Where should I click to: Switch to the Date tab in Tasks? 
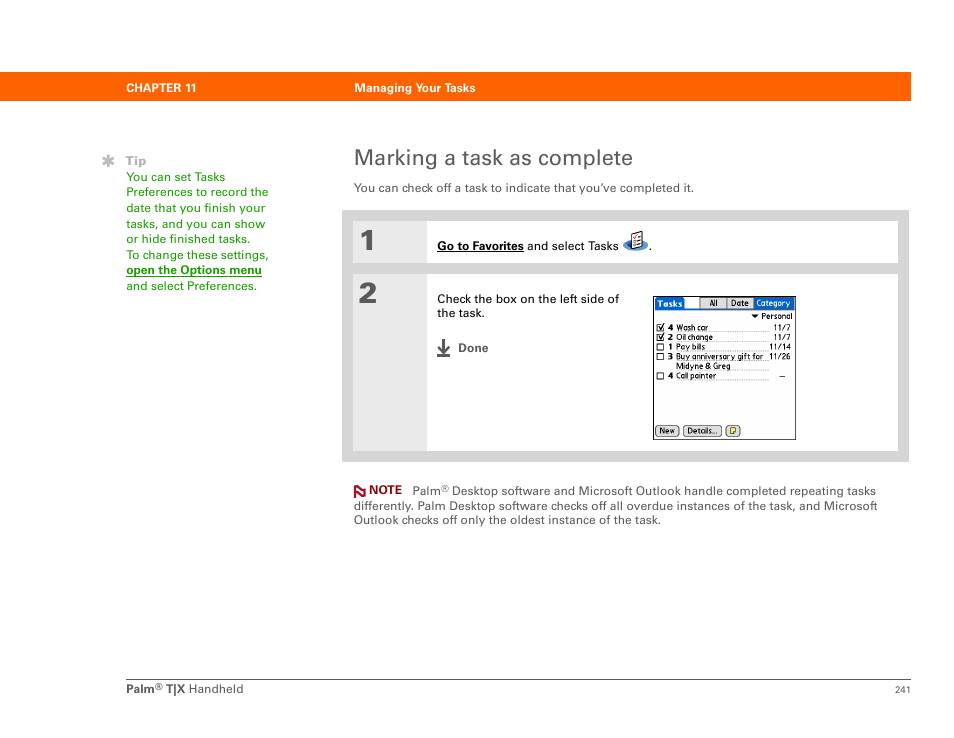pos(740,303)
